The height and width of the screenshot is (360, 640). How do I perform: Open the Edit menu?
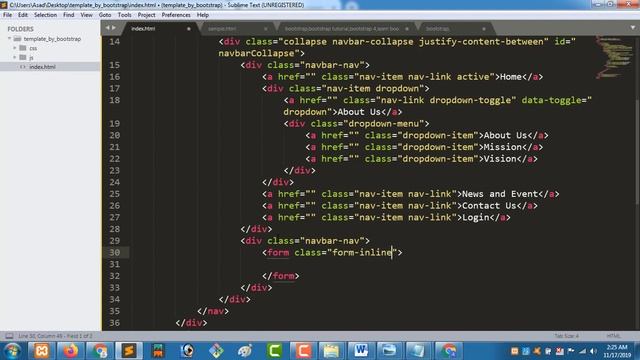(x=22, y=15)
